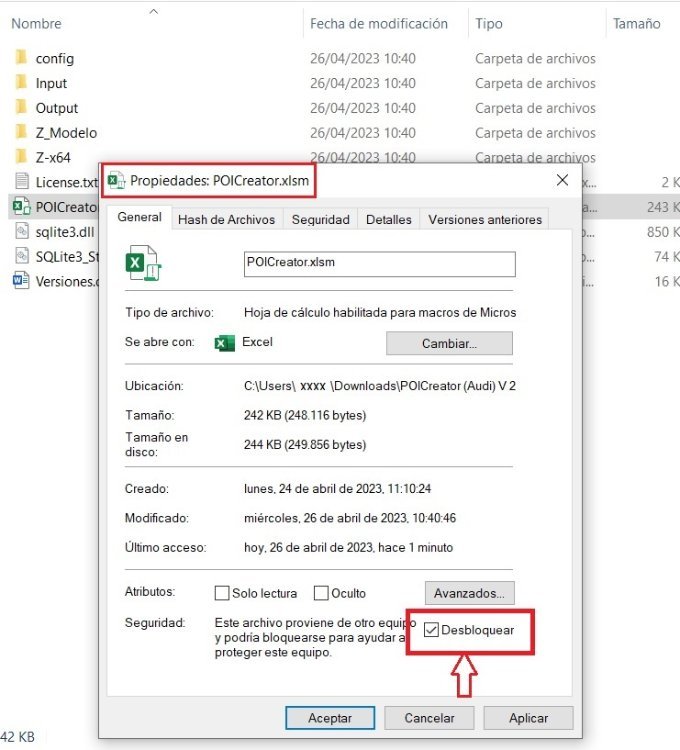Uncheck the Desbloquear checkbox
This screenshot has height=750, width=680.
[431, 630]
